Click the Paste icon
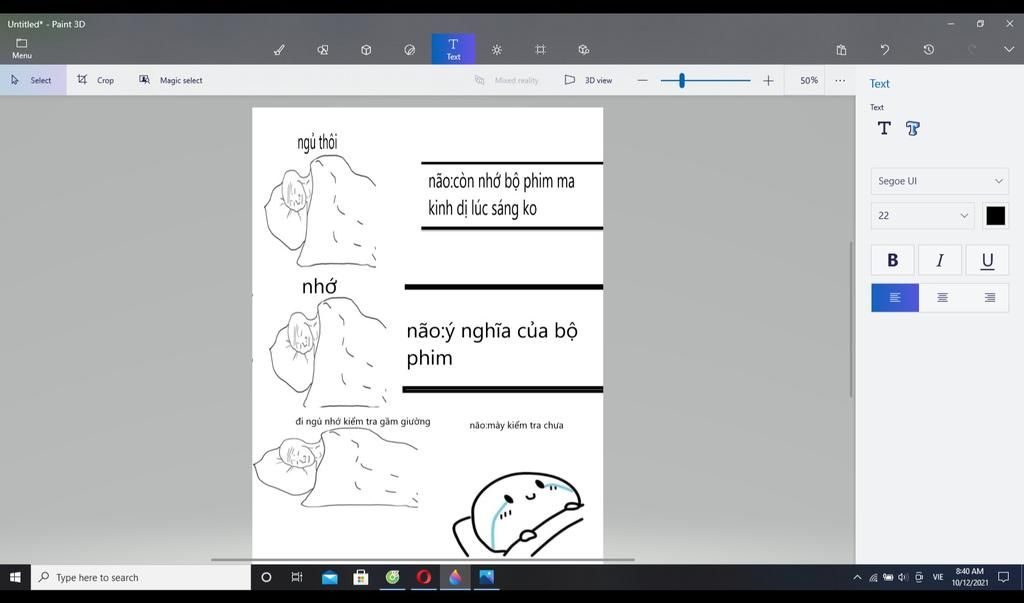Screen dimensions: 1024x603 point(841,50)
